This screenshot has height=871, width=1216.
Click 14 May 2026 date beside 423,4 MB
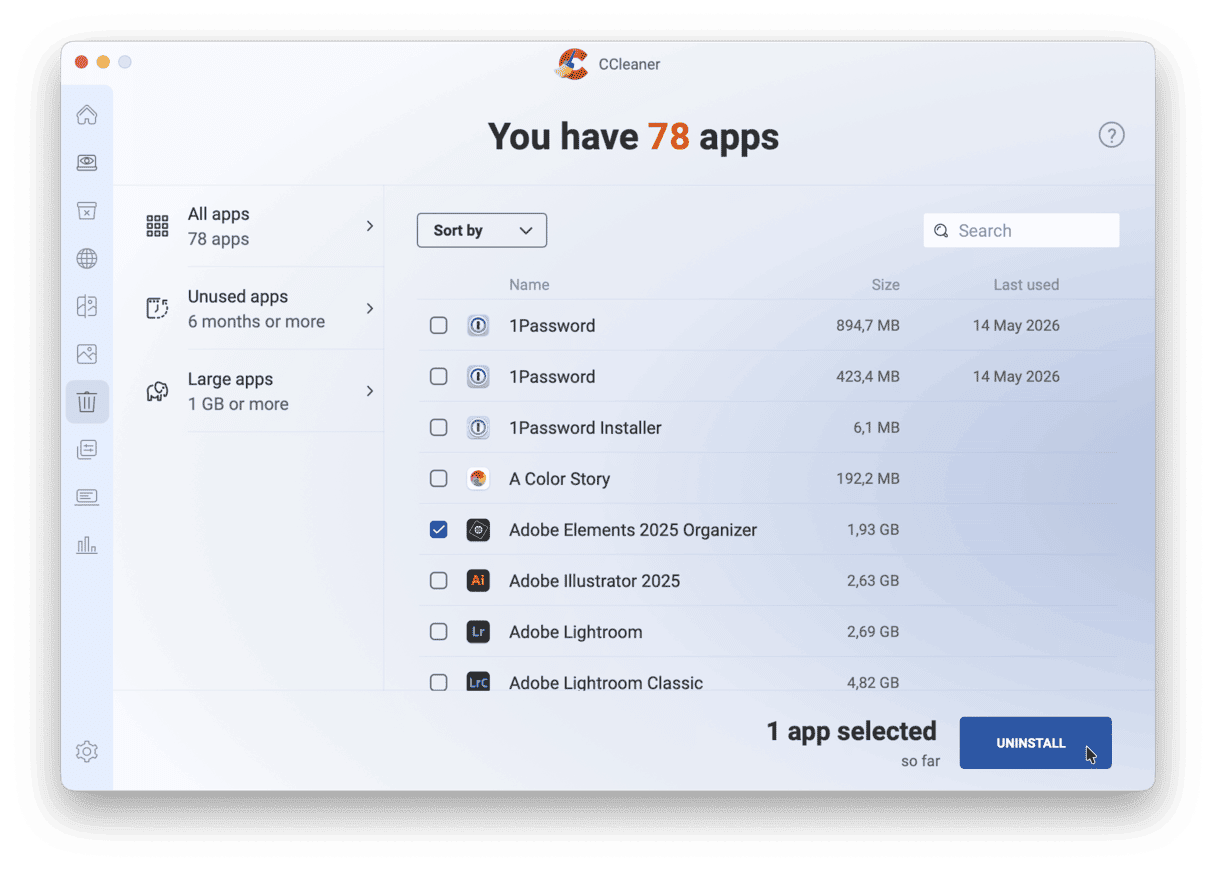(1016, 377)
